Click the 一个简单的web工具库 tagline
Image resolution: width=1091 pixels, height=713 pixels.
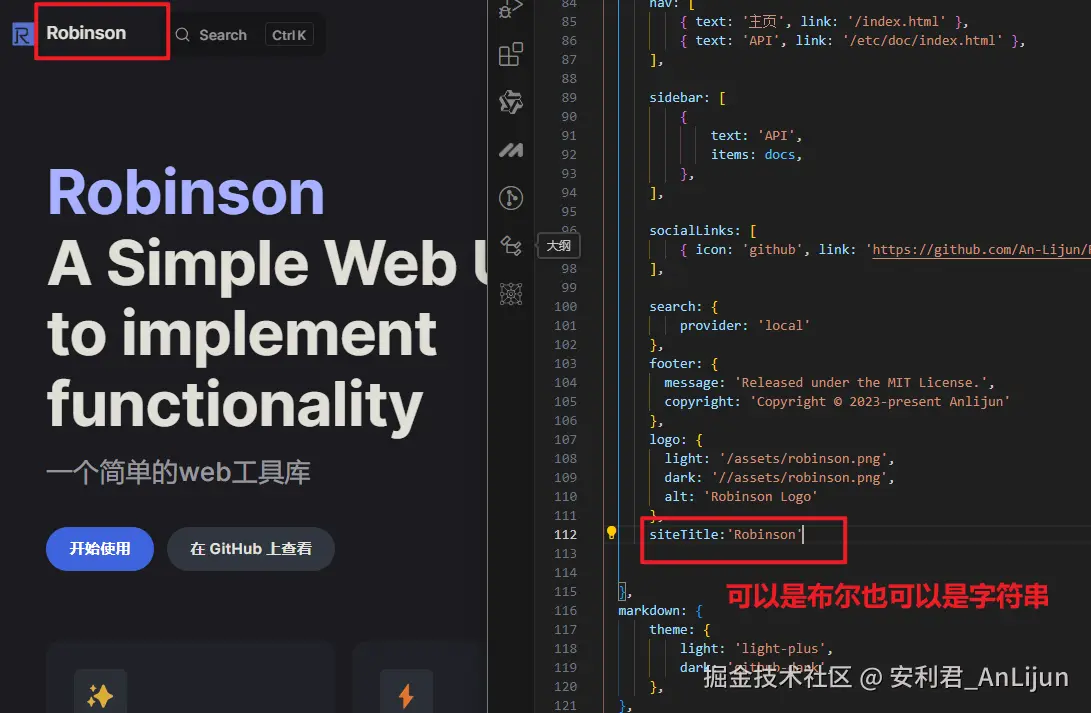[179, 472]
